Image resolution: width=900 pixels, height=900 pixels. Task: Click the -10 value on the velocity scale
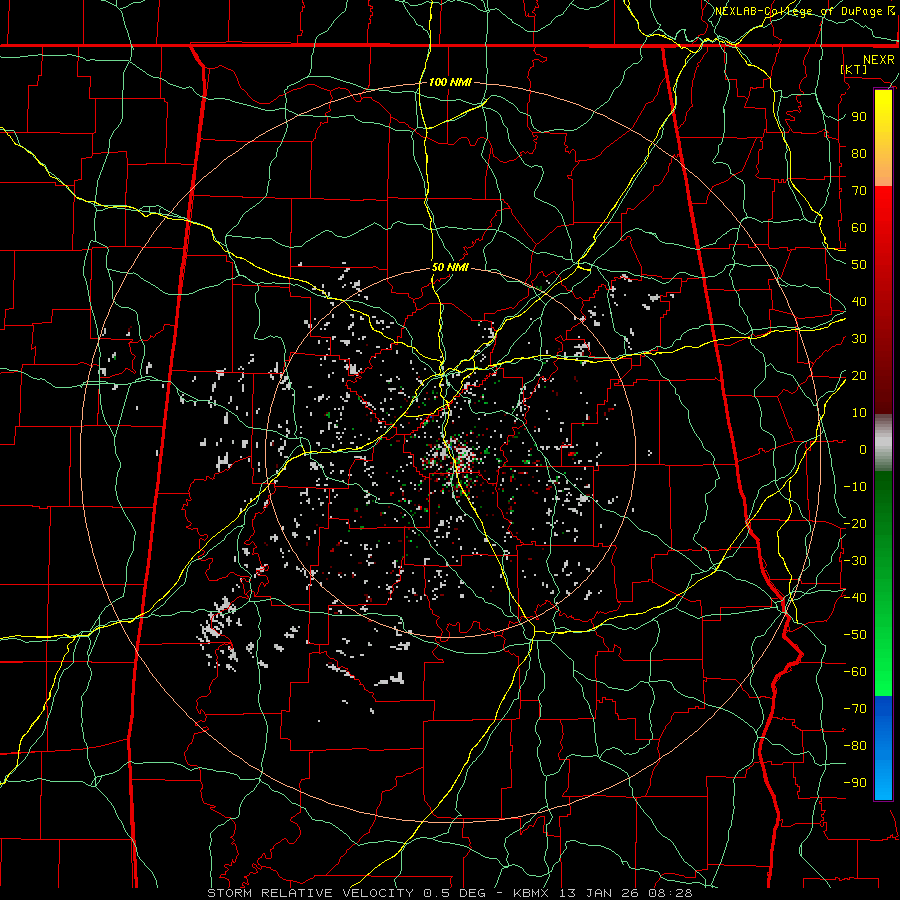855,487
